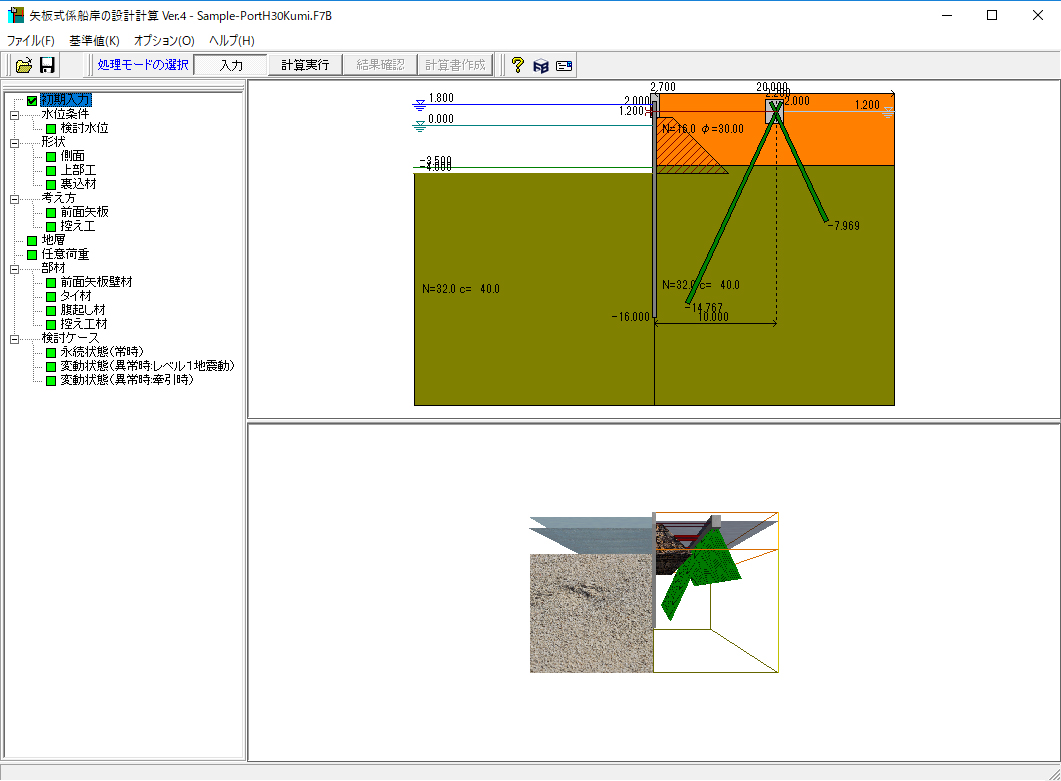Collapse the 形状 tree node
The width and height of the screenshot is (1061, 781).
(x=15, y=143)
